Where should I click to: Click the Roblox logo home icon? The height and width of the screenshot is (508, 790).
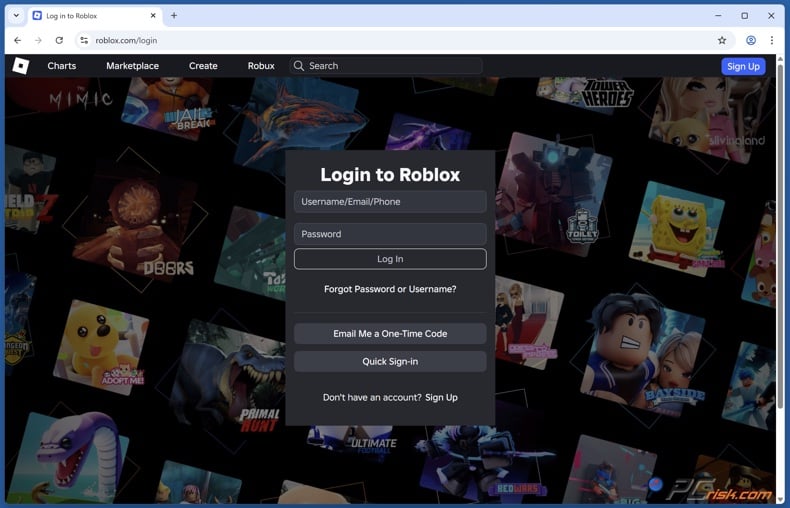[21, 66]
